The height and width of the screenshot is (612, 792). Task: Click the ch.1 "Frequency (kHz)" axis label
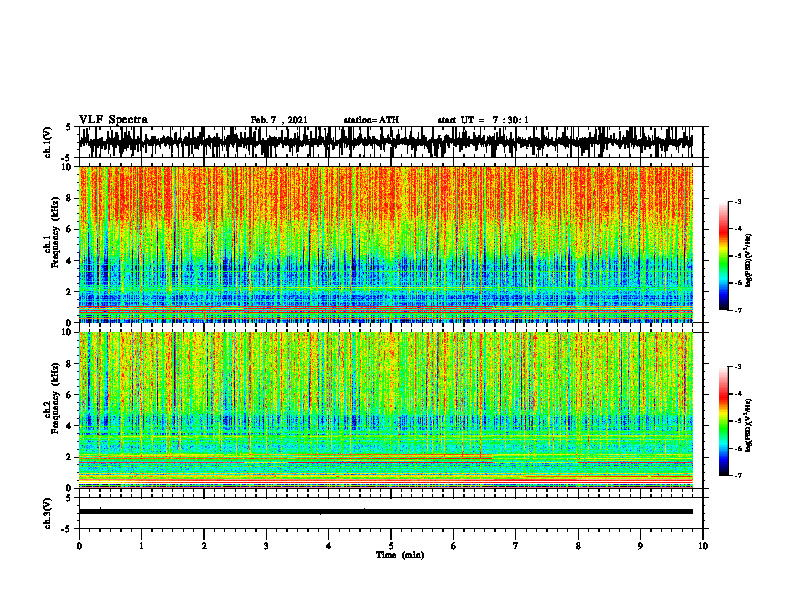tap(55, 232)
